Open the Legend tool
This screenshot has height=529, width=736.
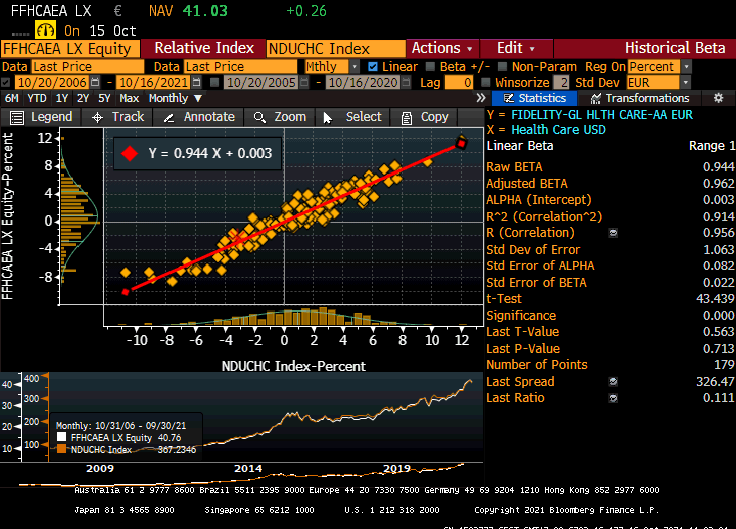coord(41,117)
